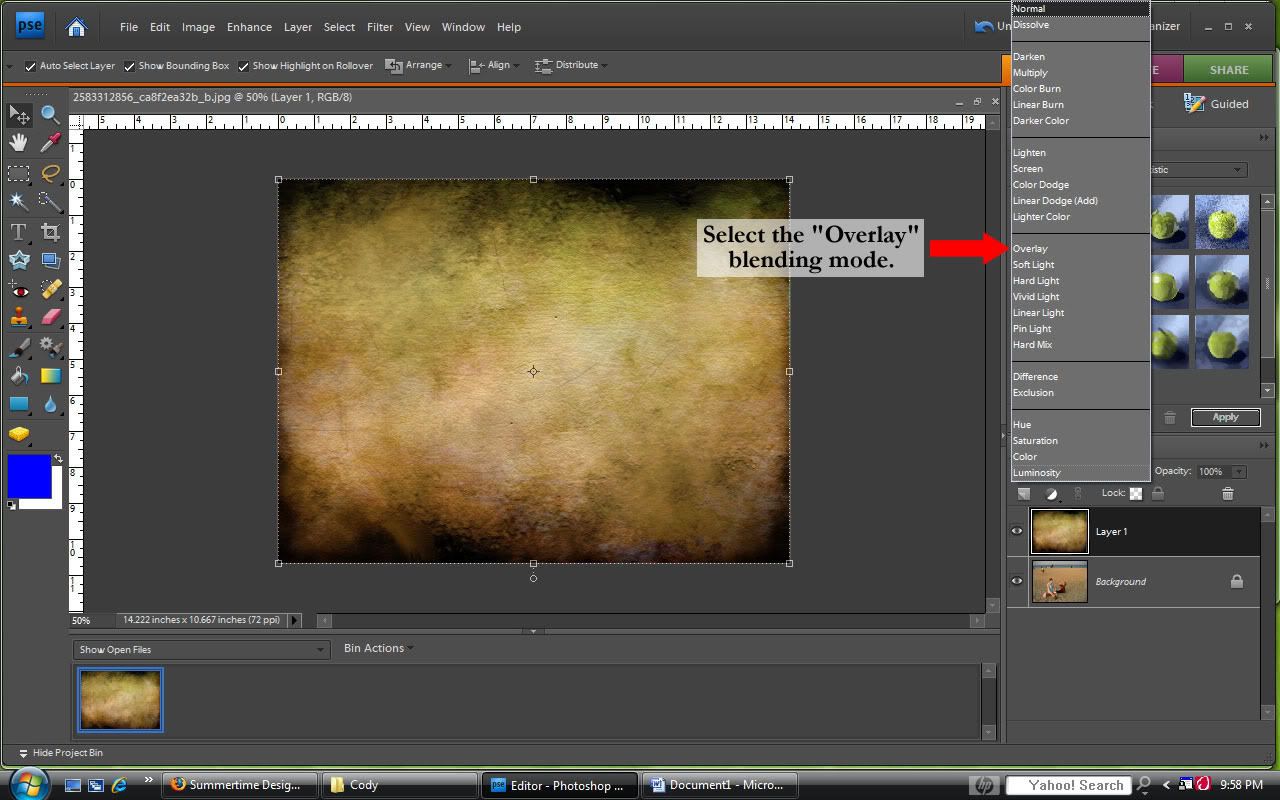Select the Move tool
Screen dimensions: 1280x800
19,115
